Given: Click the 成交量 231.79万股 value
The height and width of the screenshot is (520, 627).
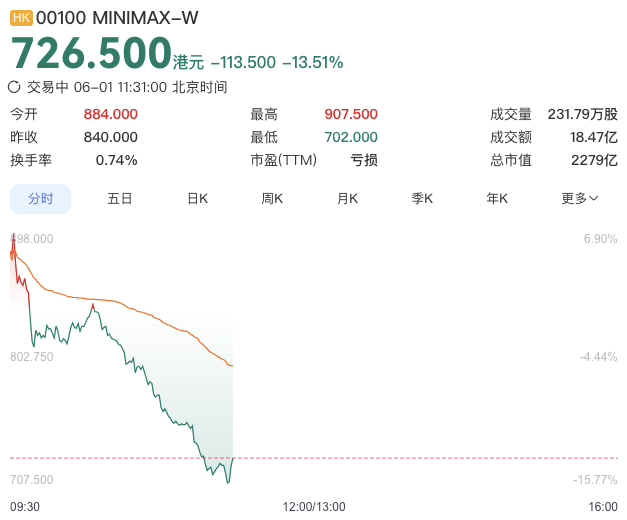Looking at the screenshot, I should point(583,114).
